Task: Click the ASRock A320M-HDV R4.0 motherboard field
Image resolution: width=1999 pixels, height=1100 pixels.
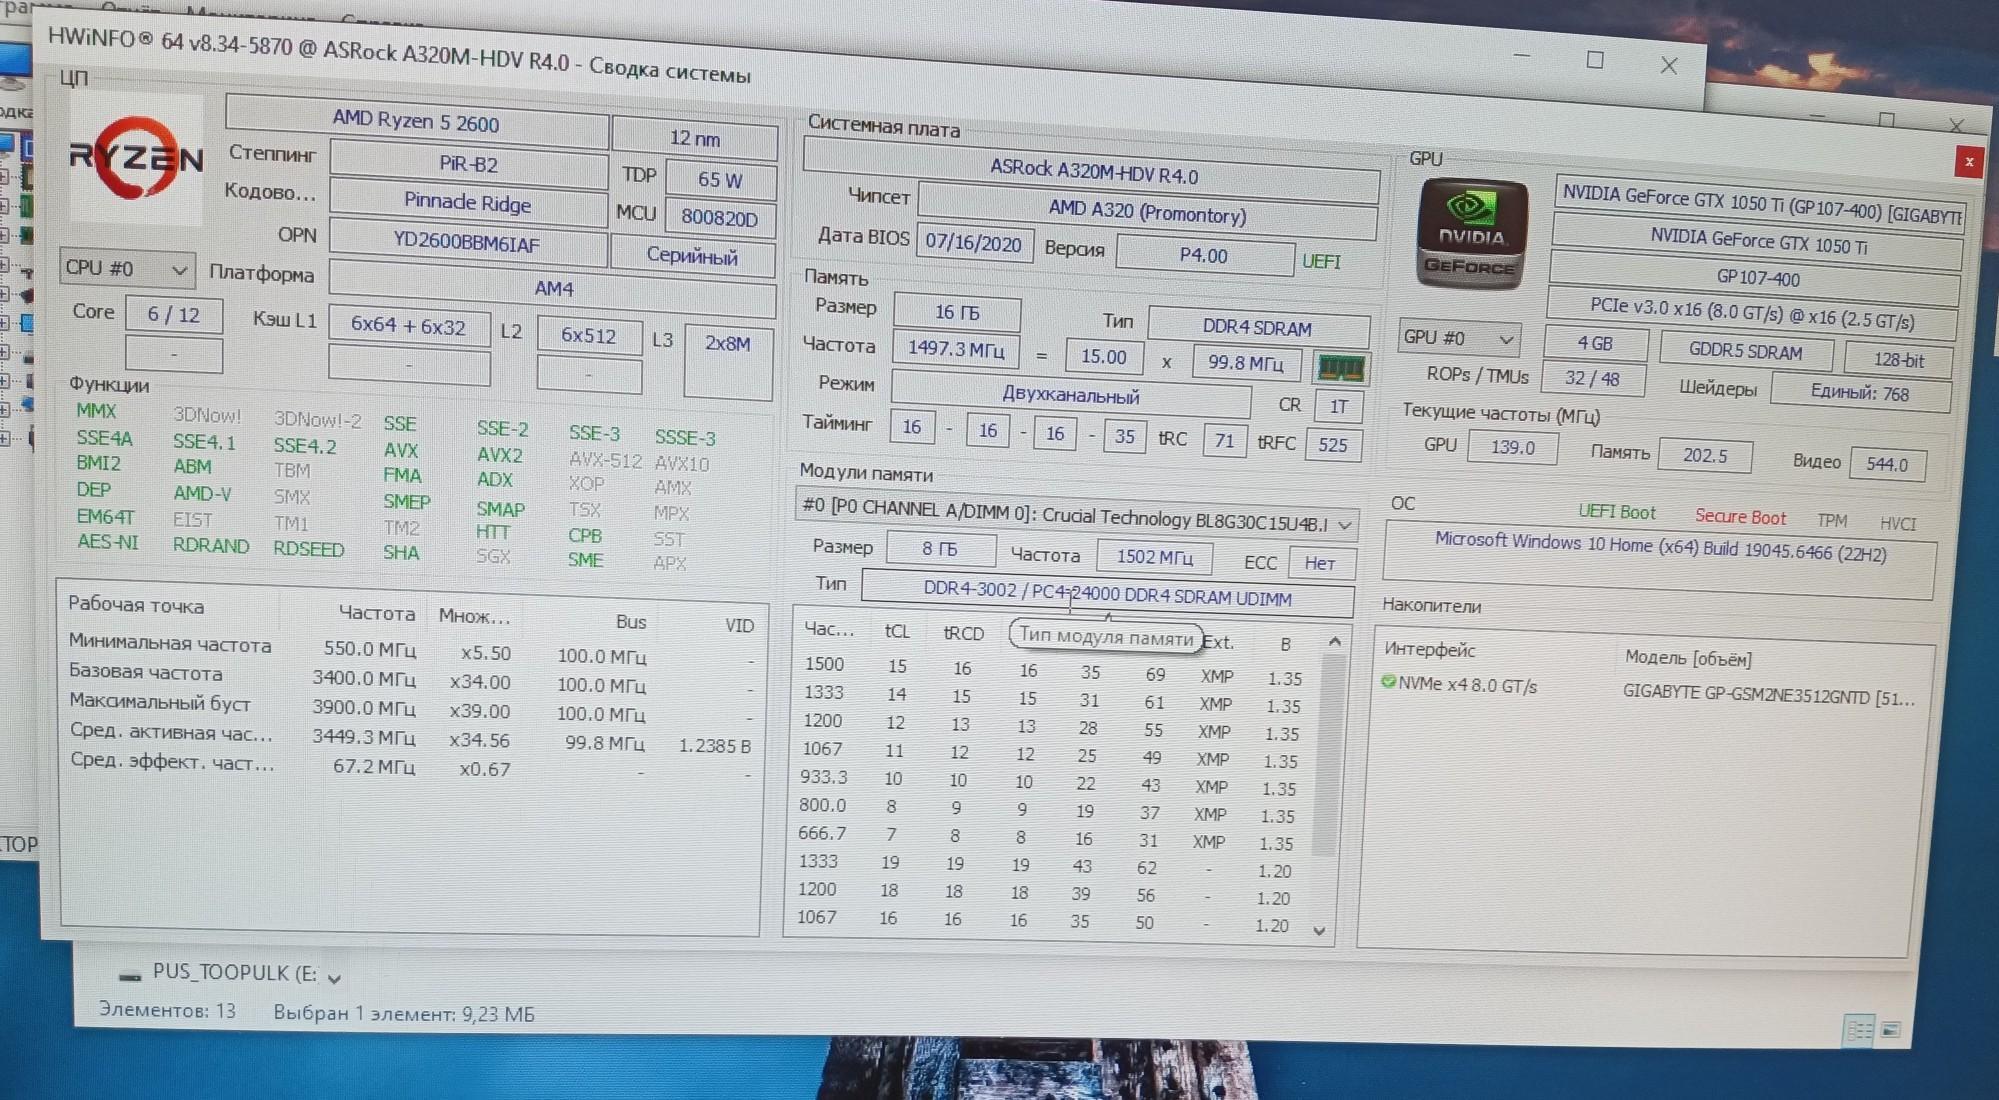Action: click(x=1093, y=172)
